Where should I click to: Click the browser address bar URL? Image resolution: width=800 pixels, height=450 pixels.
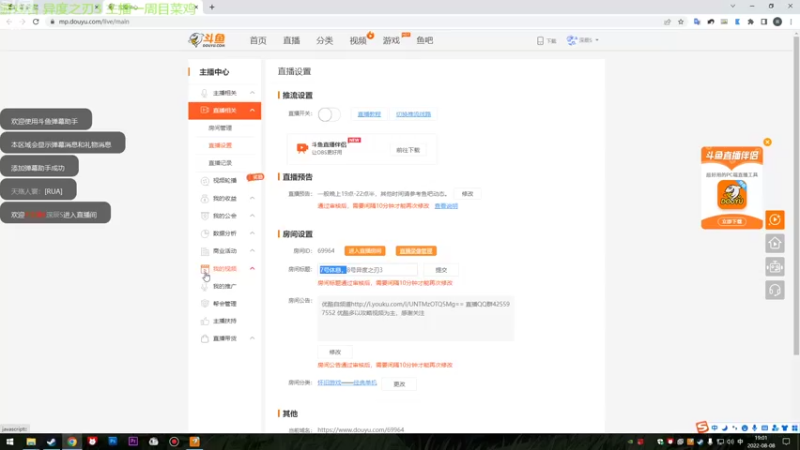(94, 21)
